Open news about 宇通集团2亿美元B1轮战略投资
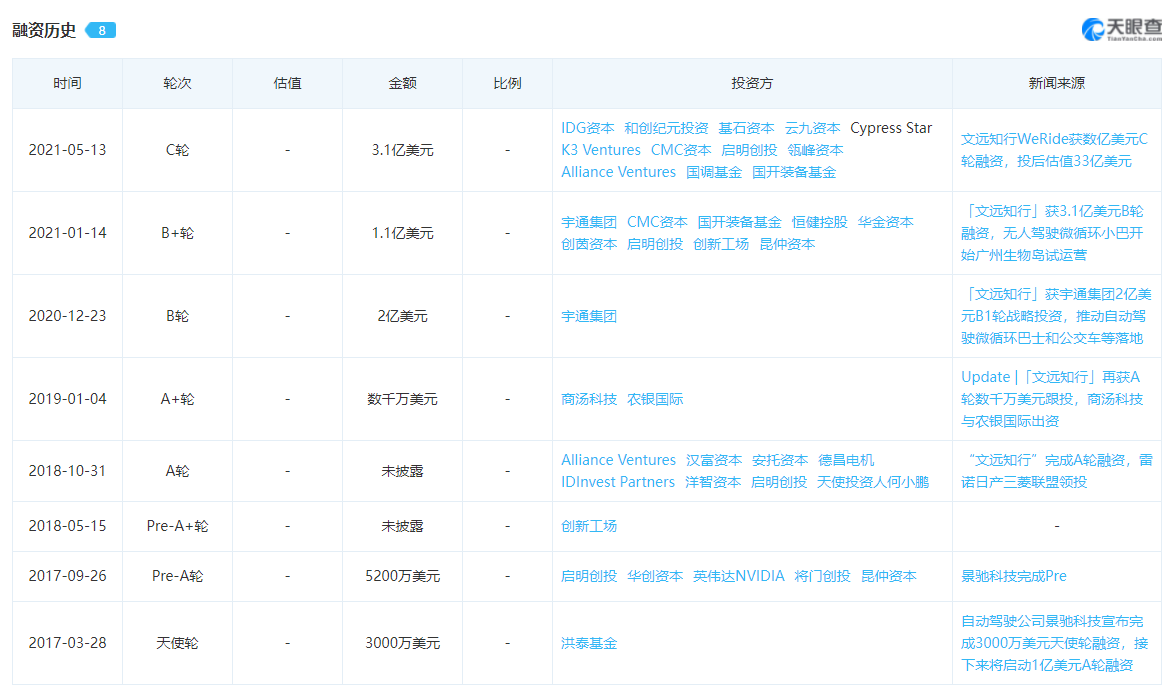This screenshot has width=1172, height=689. pyautogui.click(x=1055, y=316)
